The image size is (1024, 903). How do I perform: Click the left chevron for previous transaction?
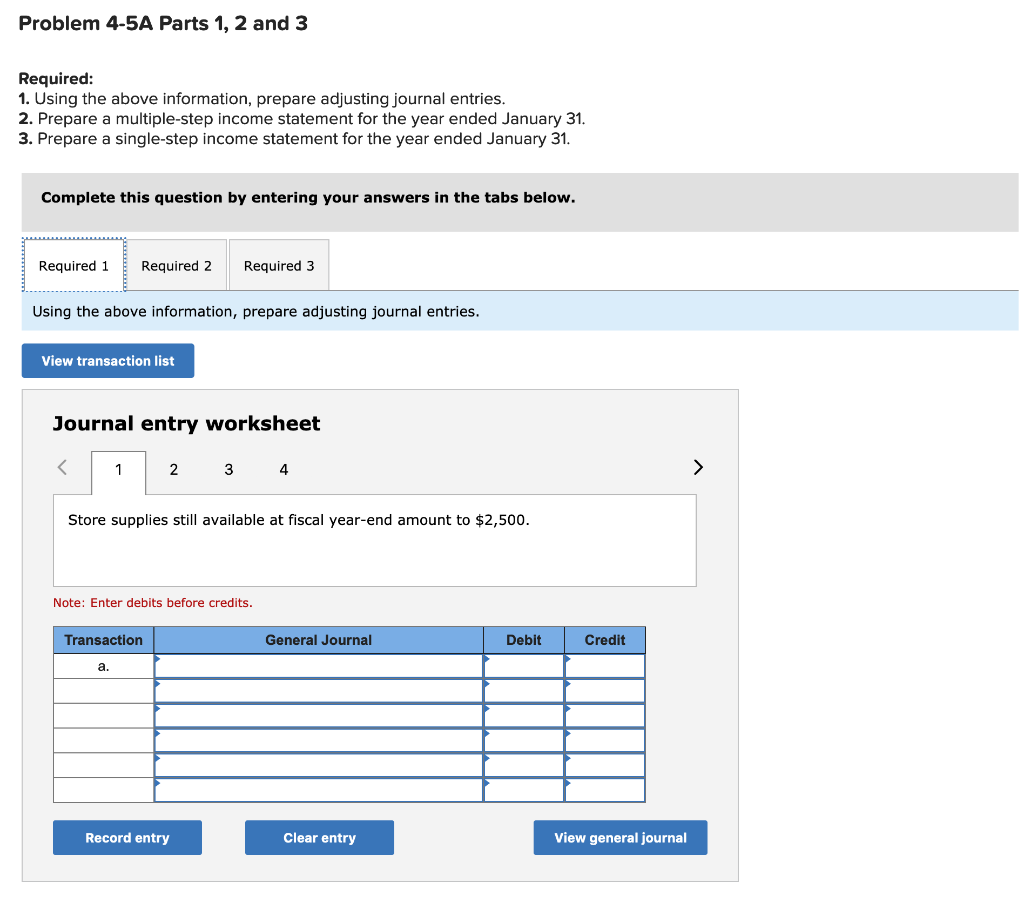pyautogui.click(x=60, y=467)
